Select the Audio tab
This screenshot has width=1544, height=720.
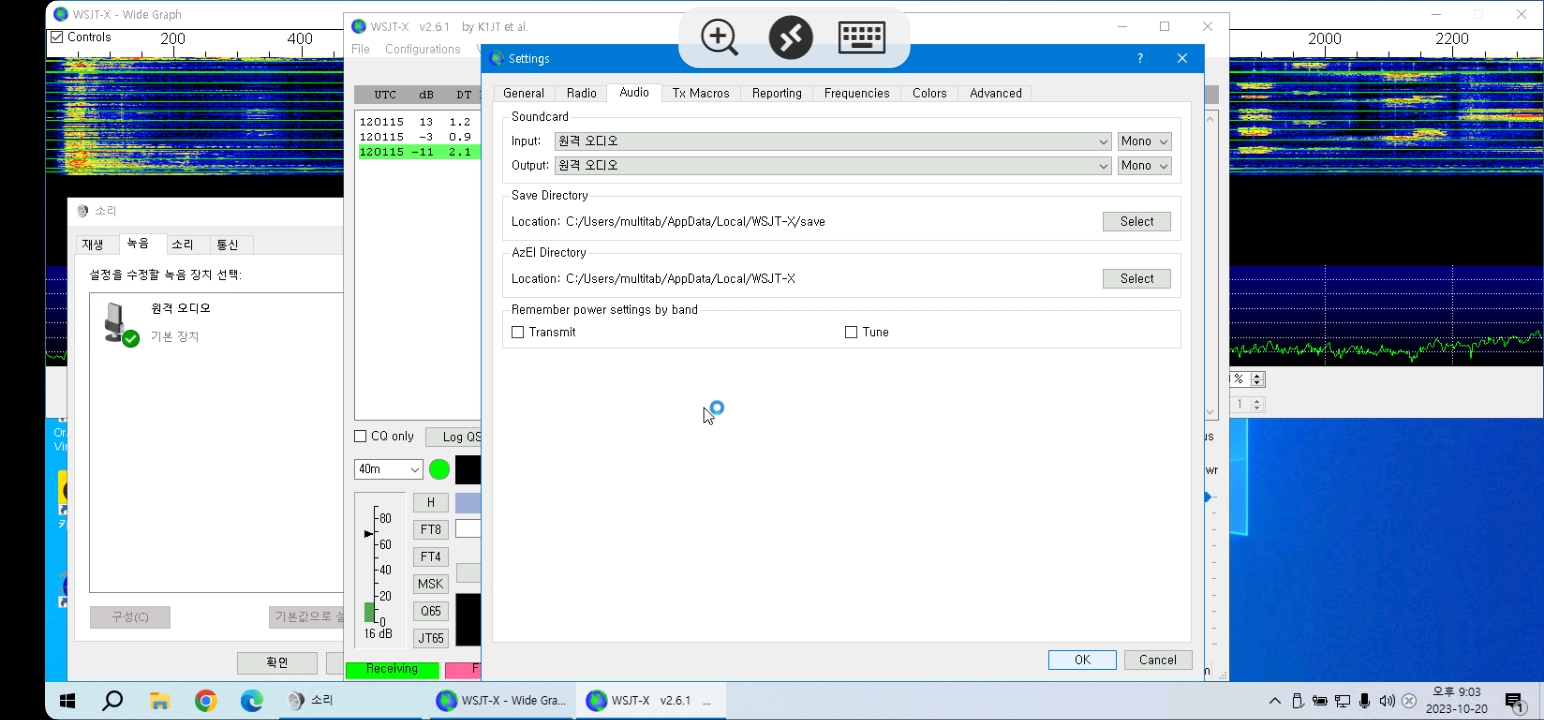point(634,92)
